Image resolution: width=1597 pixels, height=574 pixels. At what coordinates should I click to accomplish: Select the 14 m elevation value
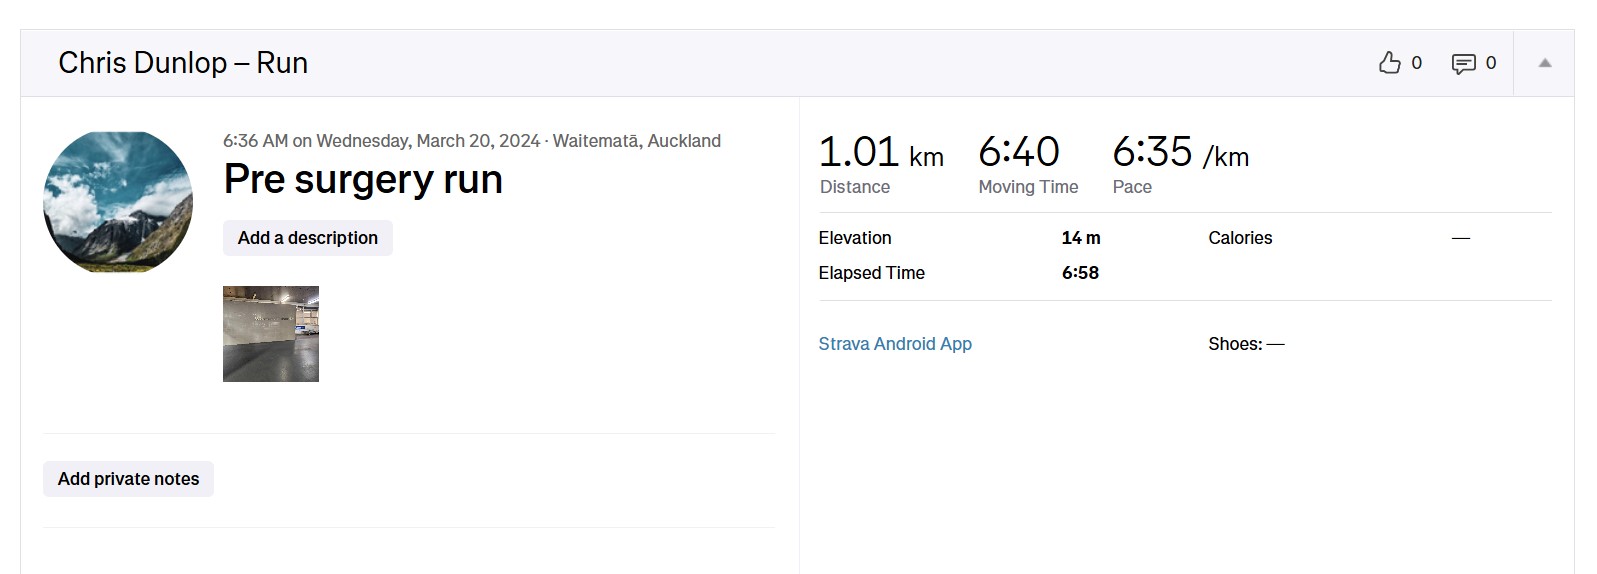click(x=1080, y=238)
